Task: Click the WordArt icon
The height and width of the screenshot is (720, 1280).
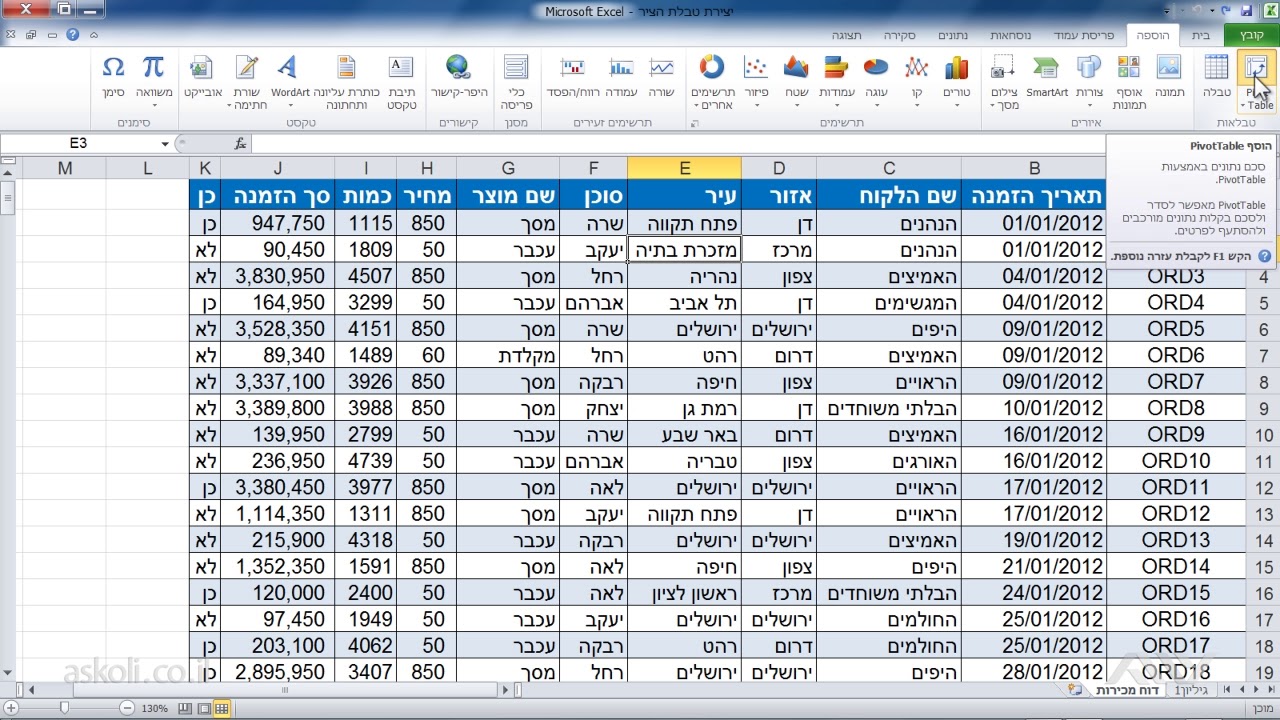Action: [x=289, y=78]
